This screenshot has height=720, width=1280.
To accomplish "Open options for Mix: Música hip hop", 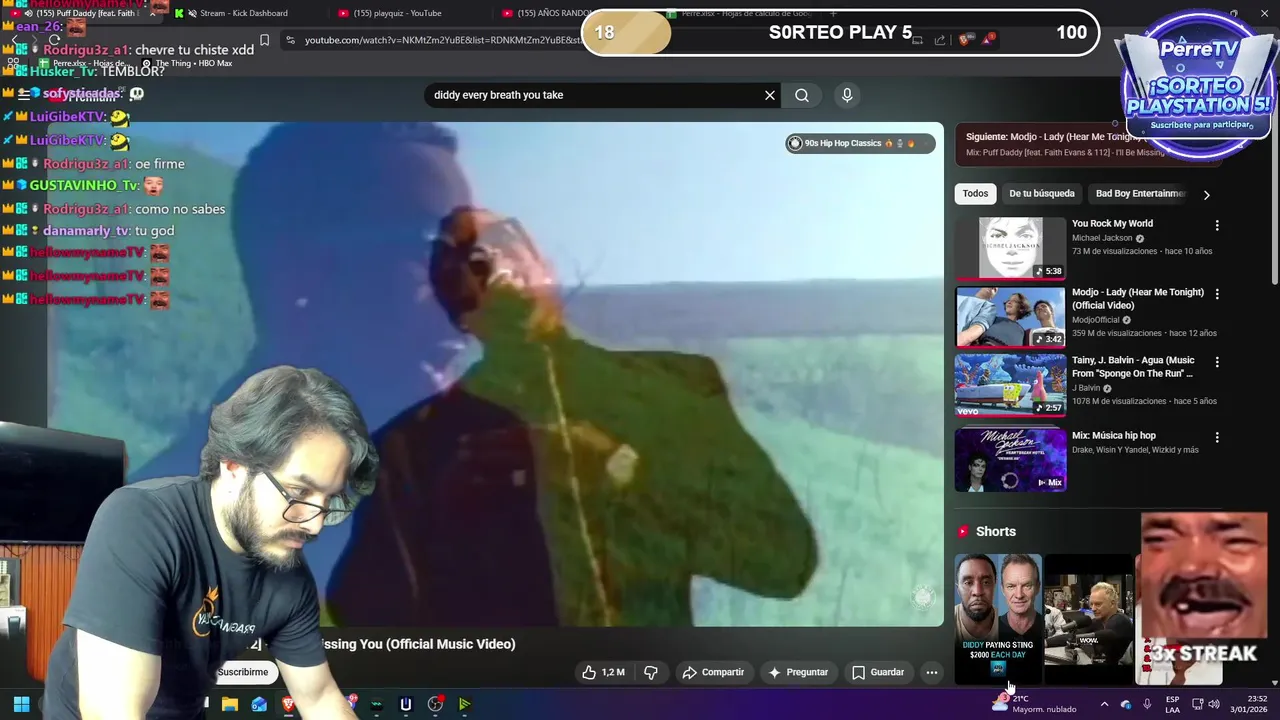I will click(1217, 437).
